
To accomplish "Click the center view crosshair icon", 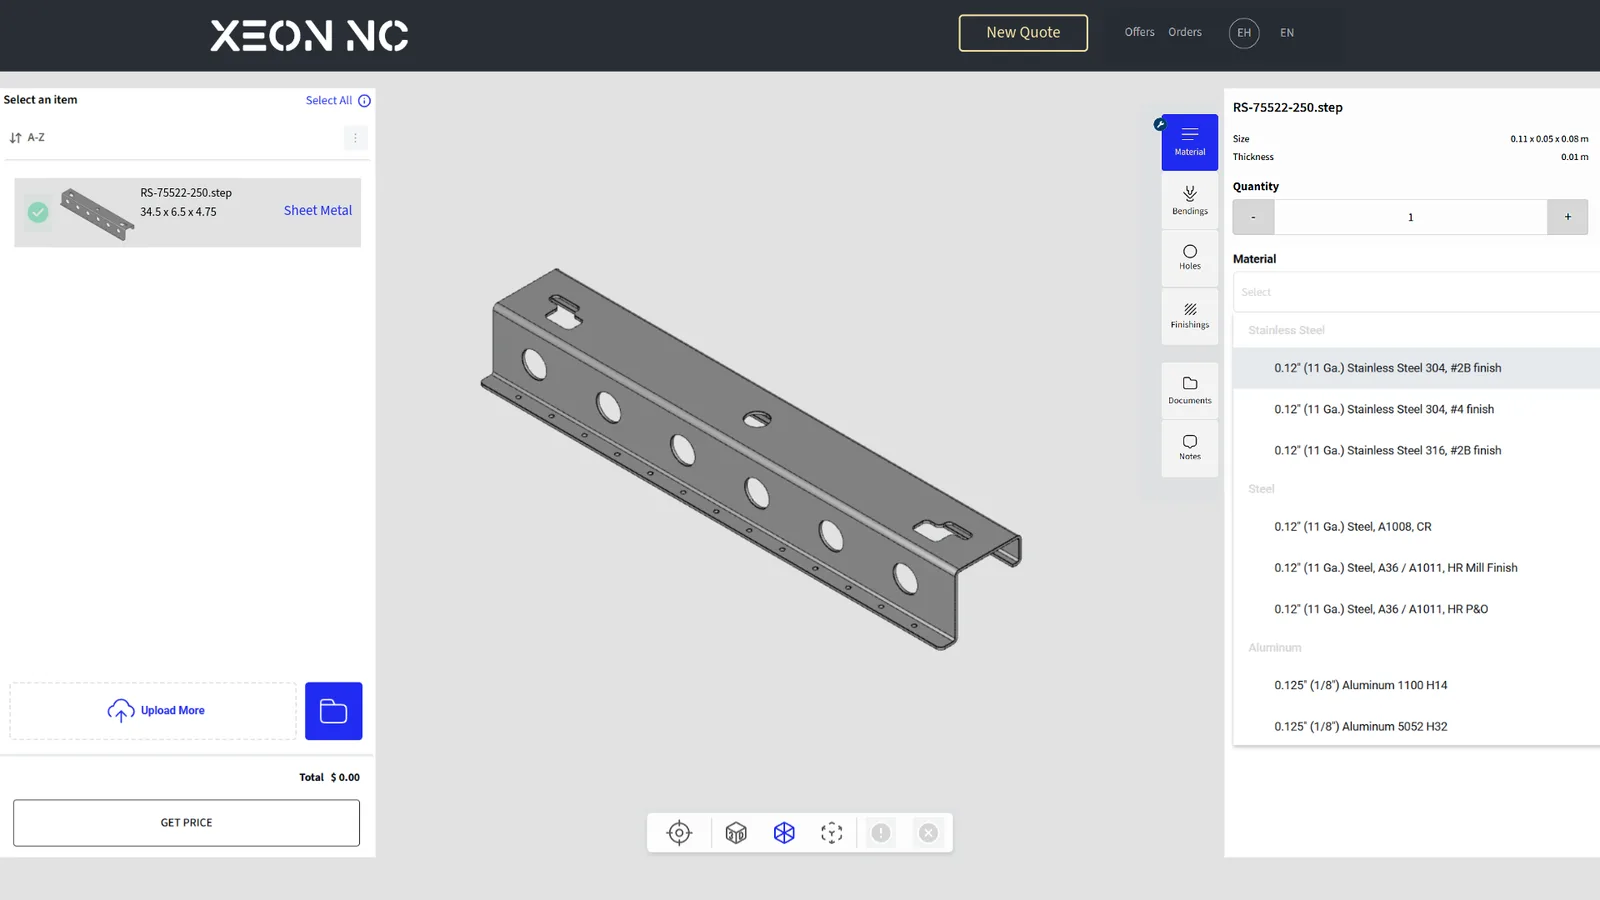I will [x=679, y=833].
